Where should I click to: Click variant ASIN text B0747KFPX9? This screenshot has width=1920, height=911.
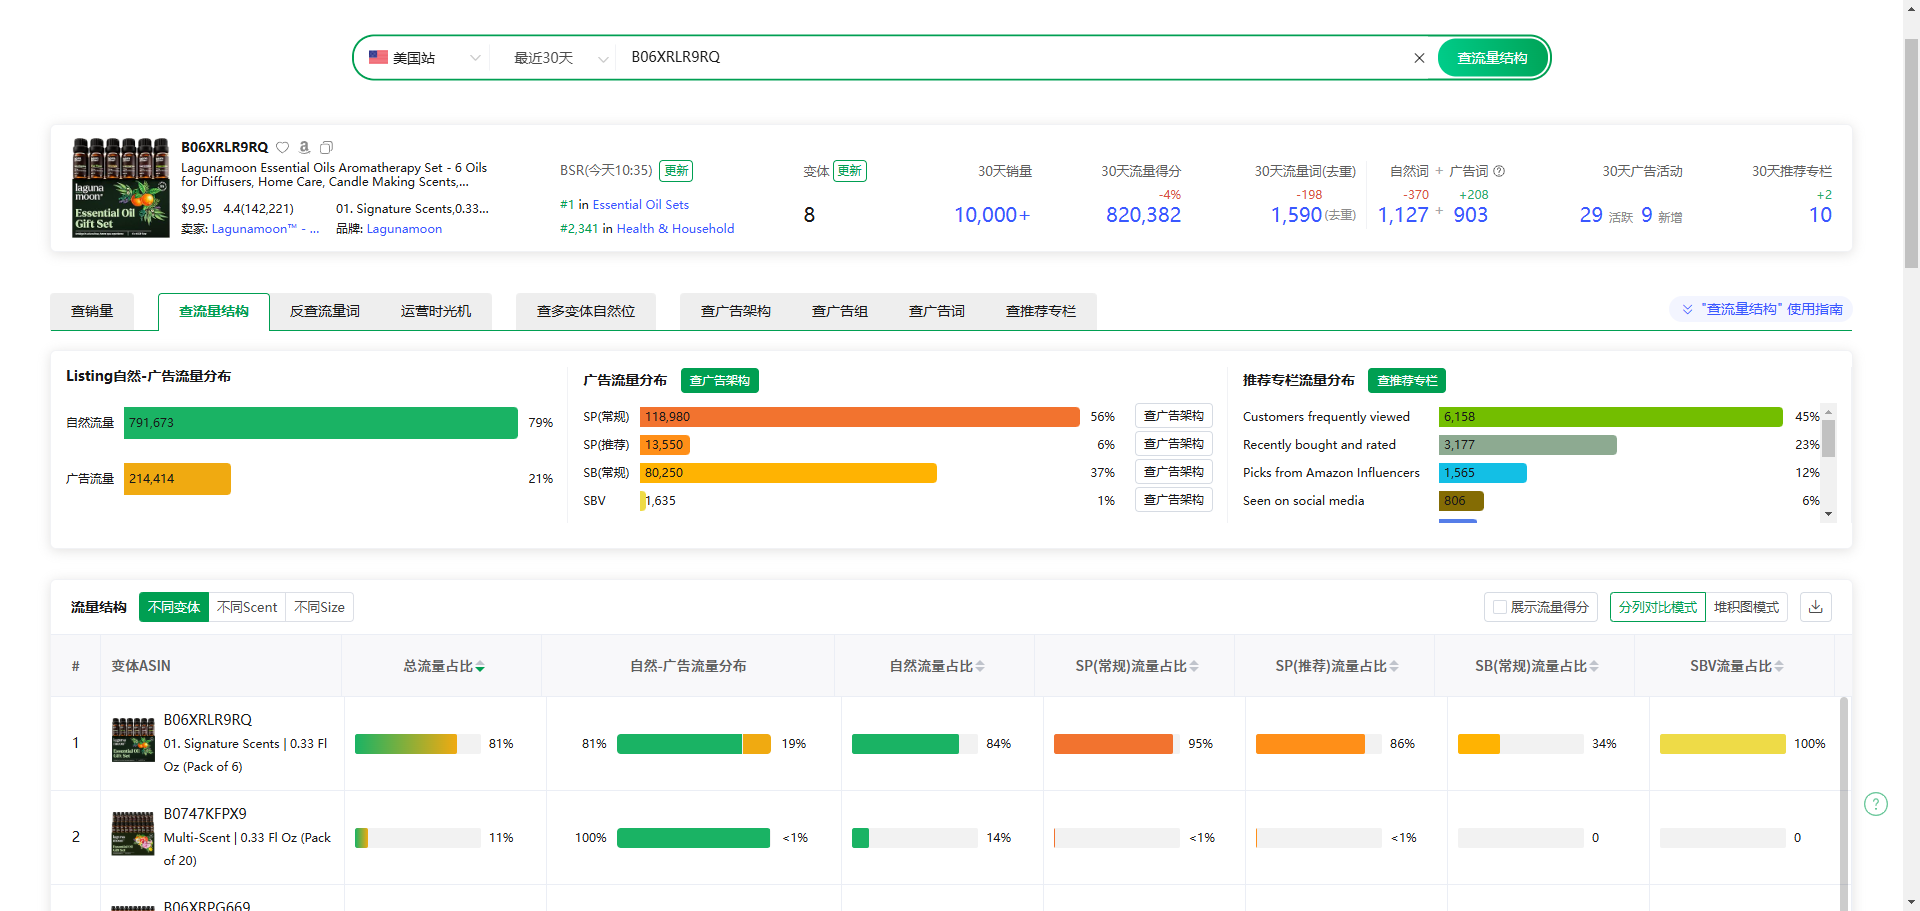pyautogui.click(x=205, y=814)
